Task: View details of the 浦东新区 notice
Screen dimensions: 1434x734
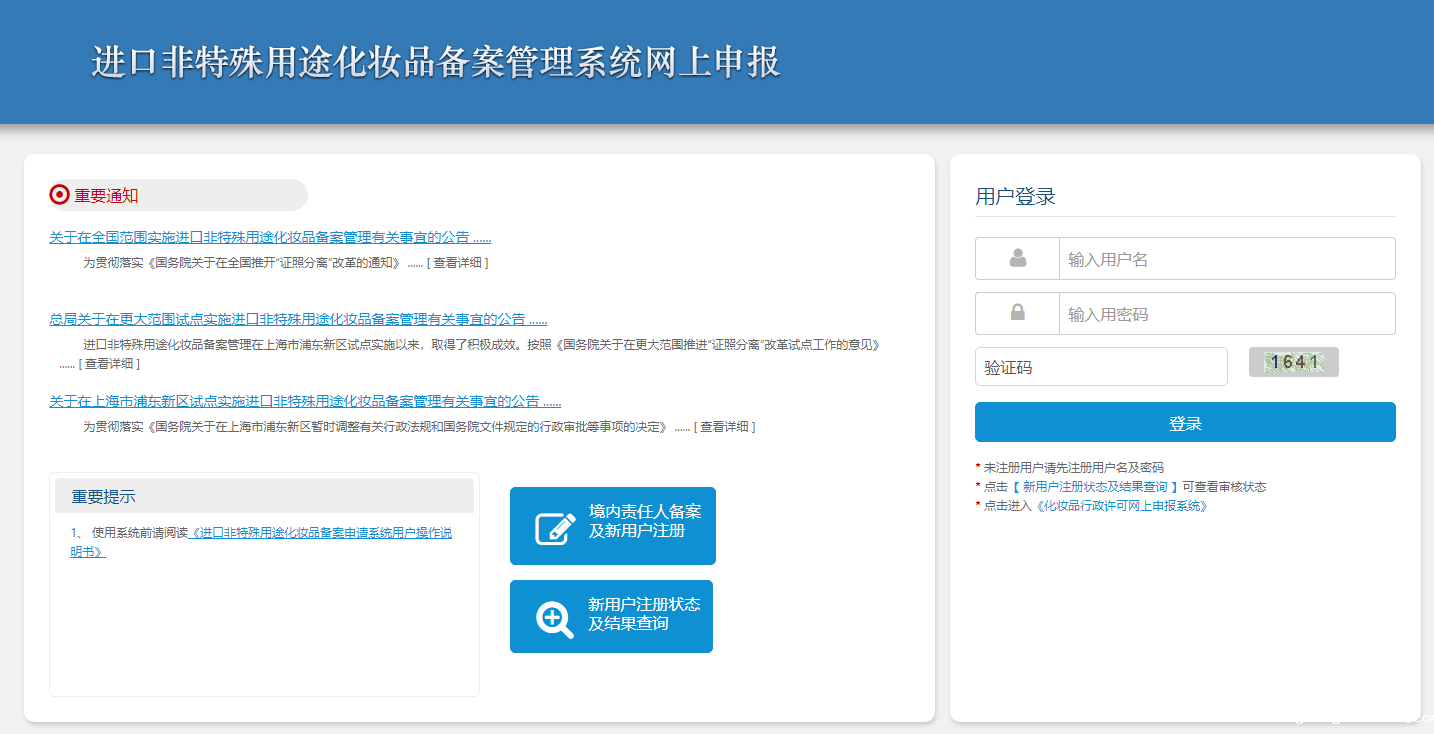Action: coord(725,427)
